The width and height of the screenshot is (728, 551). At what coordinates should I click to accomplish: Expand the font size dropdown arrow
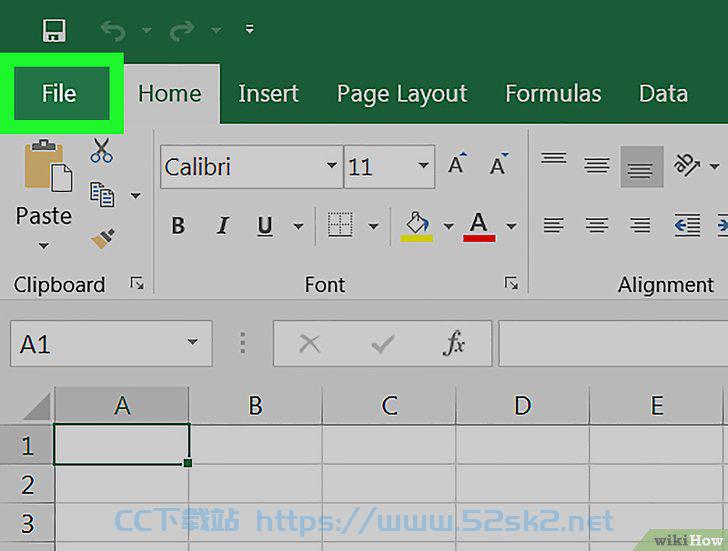pos(423,165)
